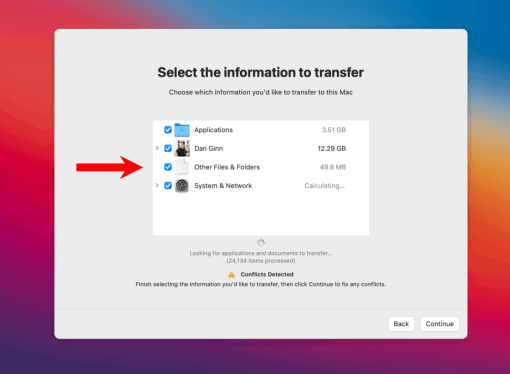Screen dimensions: 510x374
Task: Uncheck the System & Network checkbox
Action: pyautogui.click(x=168, y=185)
